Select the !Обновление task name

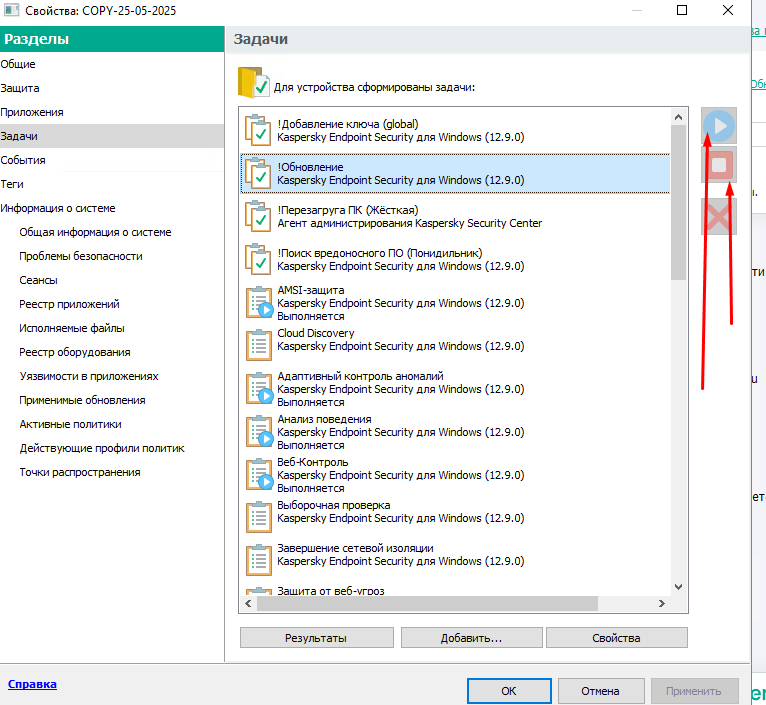[x=310, y=167]
